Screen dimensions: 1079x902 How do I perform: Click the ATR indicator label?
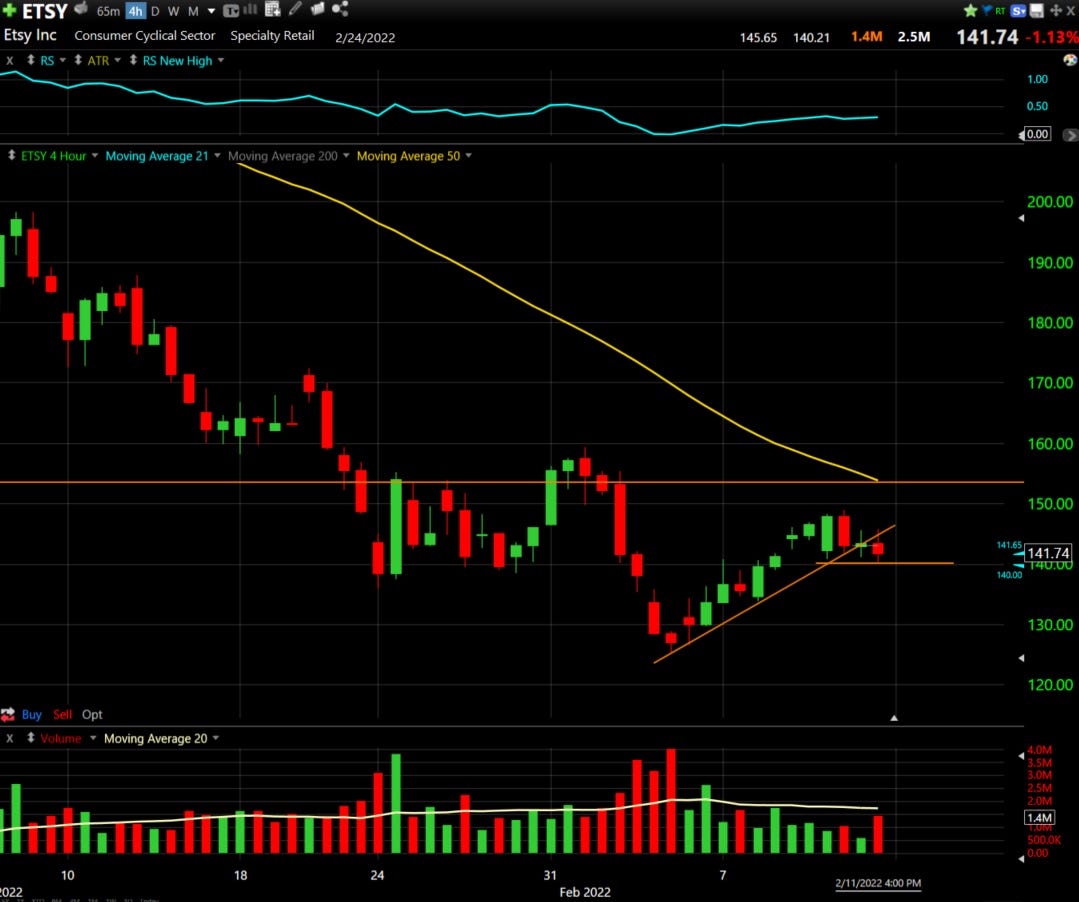click(98, 61)
